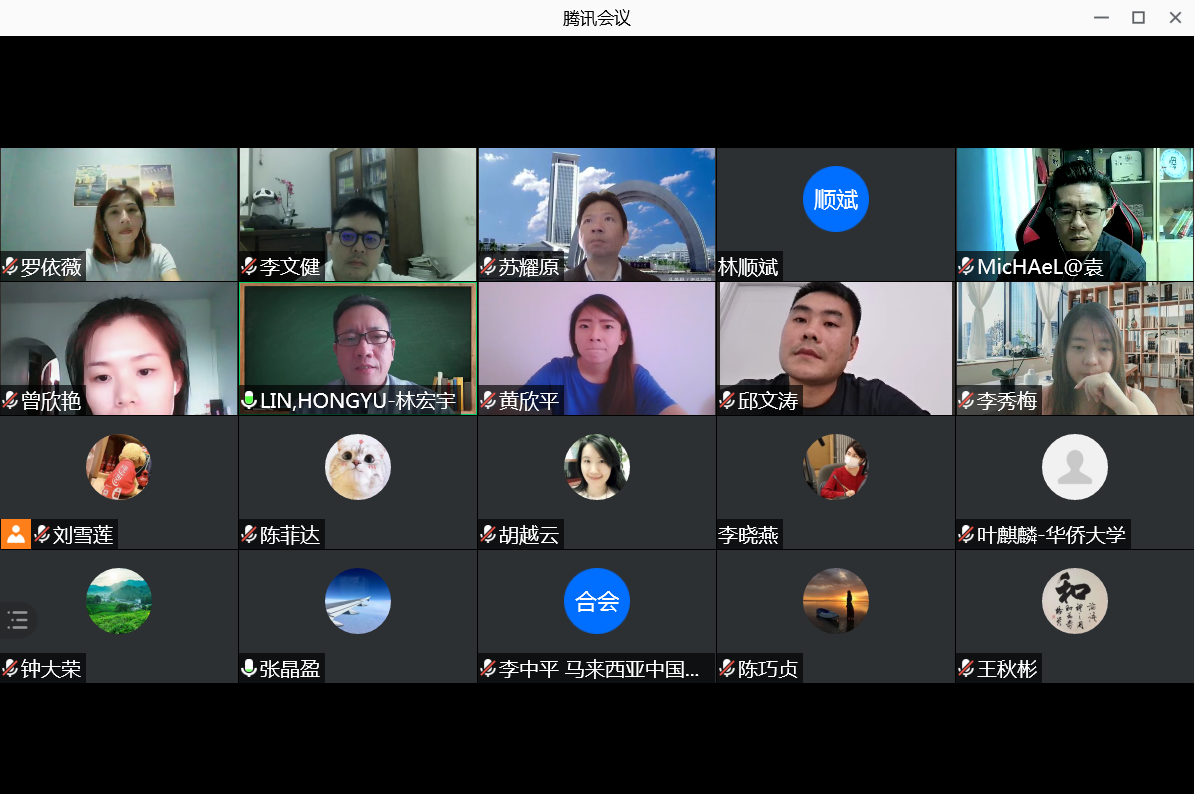This screenshot has width=1195, height=794.
Task: Select 邱文涛's video tile
Action: pyautogui.click(x=835, y=348)
